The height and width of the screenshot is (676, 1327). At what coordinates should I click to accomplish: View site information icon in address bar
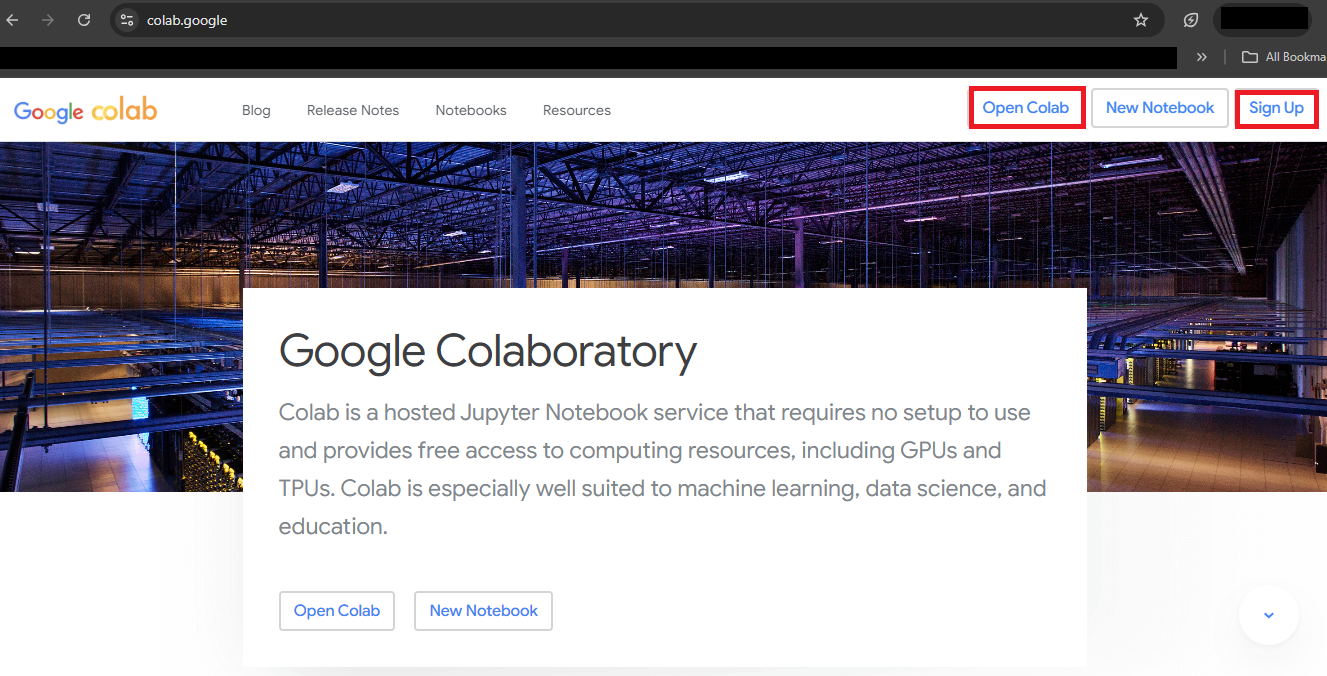pos(126,20)
